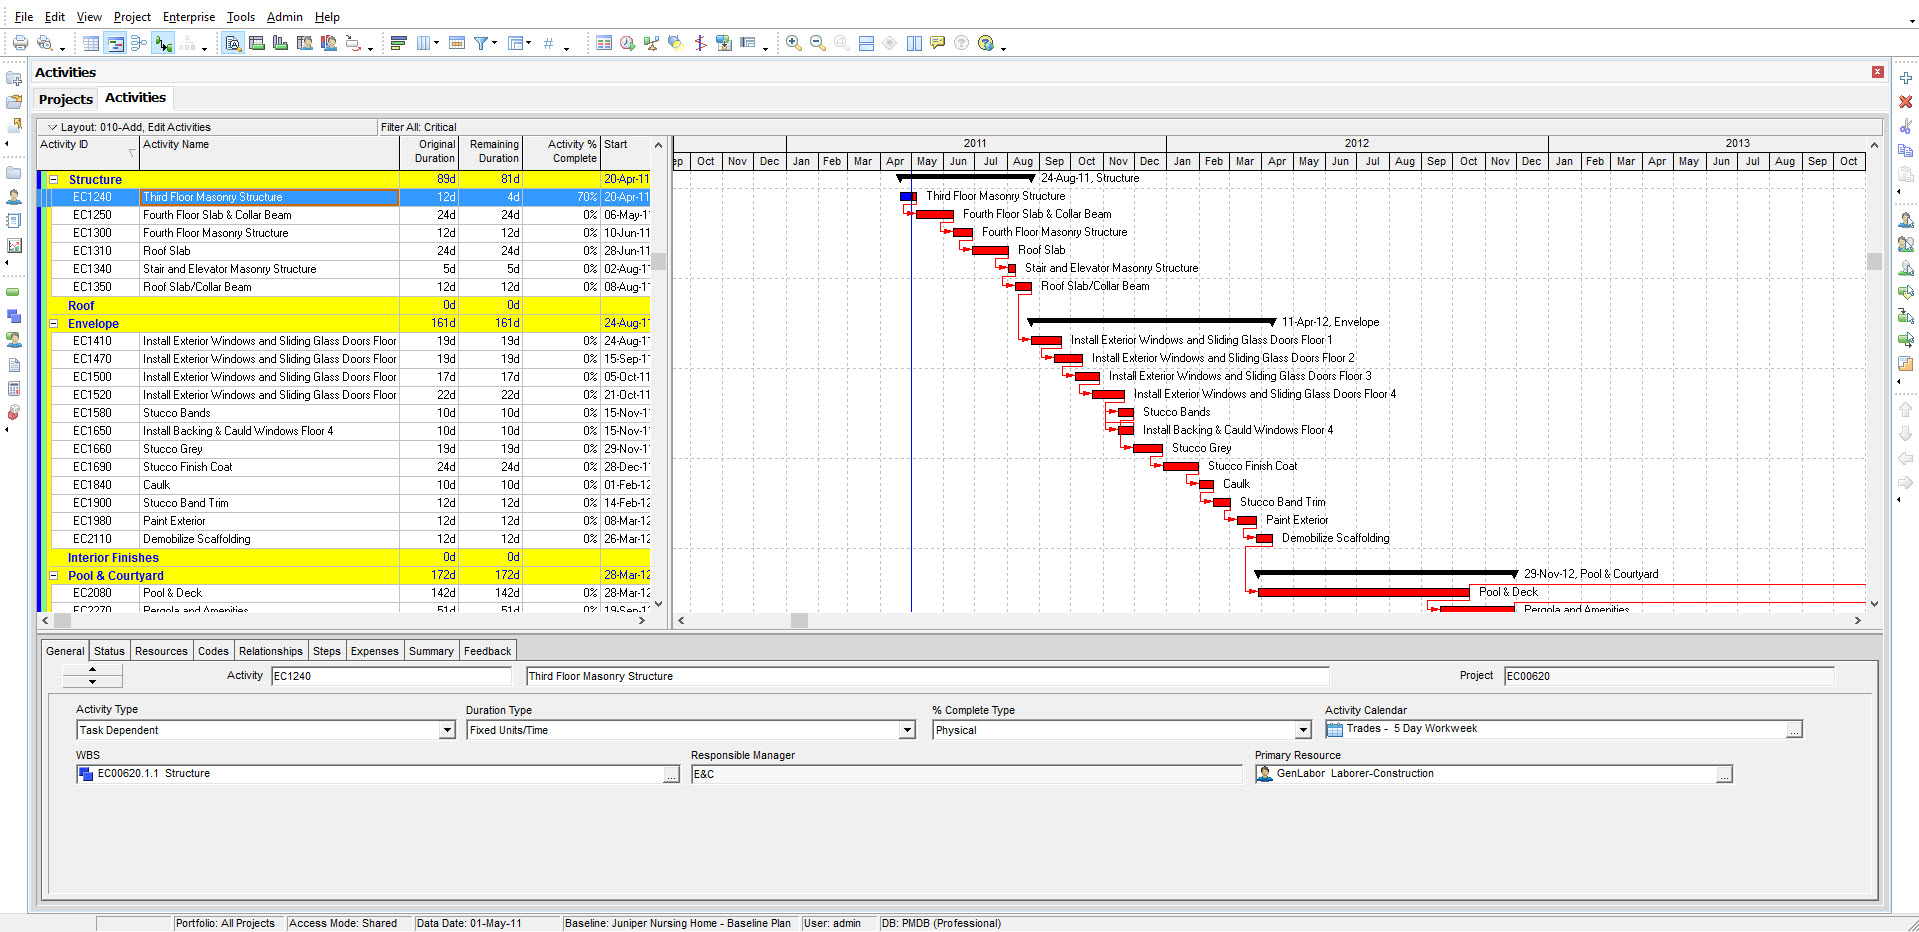Expand the Layout 010-Add options arrow
The height and width of the screenshot is (932, 1919).
tap(53, 127)
